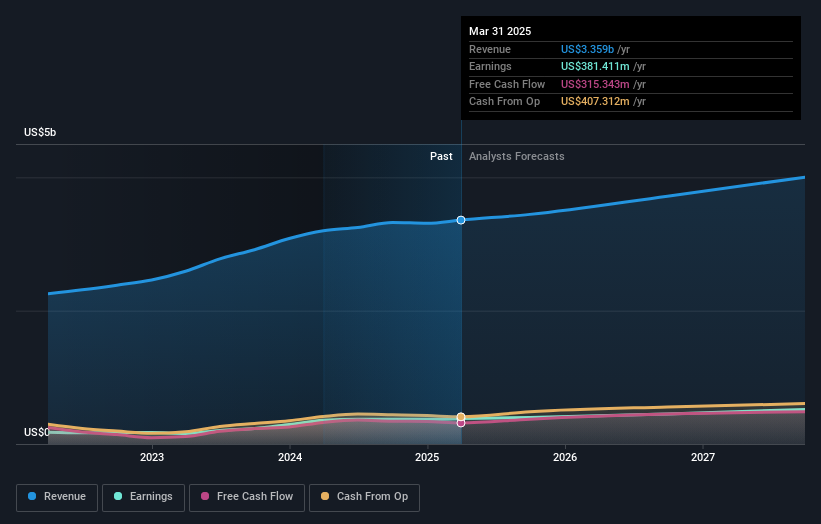Toggle the Earnings legend button
Screen dimensions: 821x524
point(143,497)
